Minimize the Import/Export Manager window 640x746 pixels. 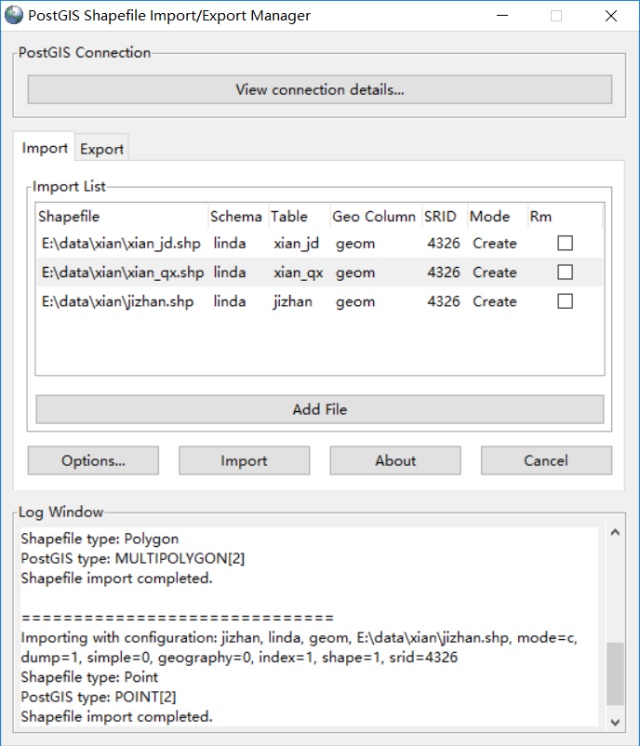[502, 16]
